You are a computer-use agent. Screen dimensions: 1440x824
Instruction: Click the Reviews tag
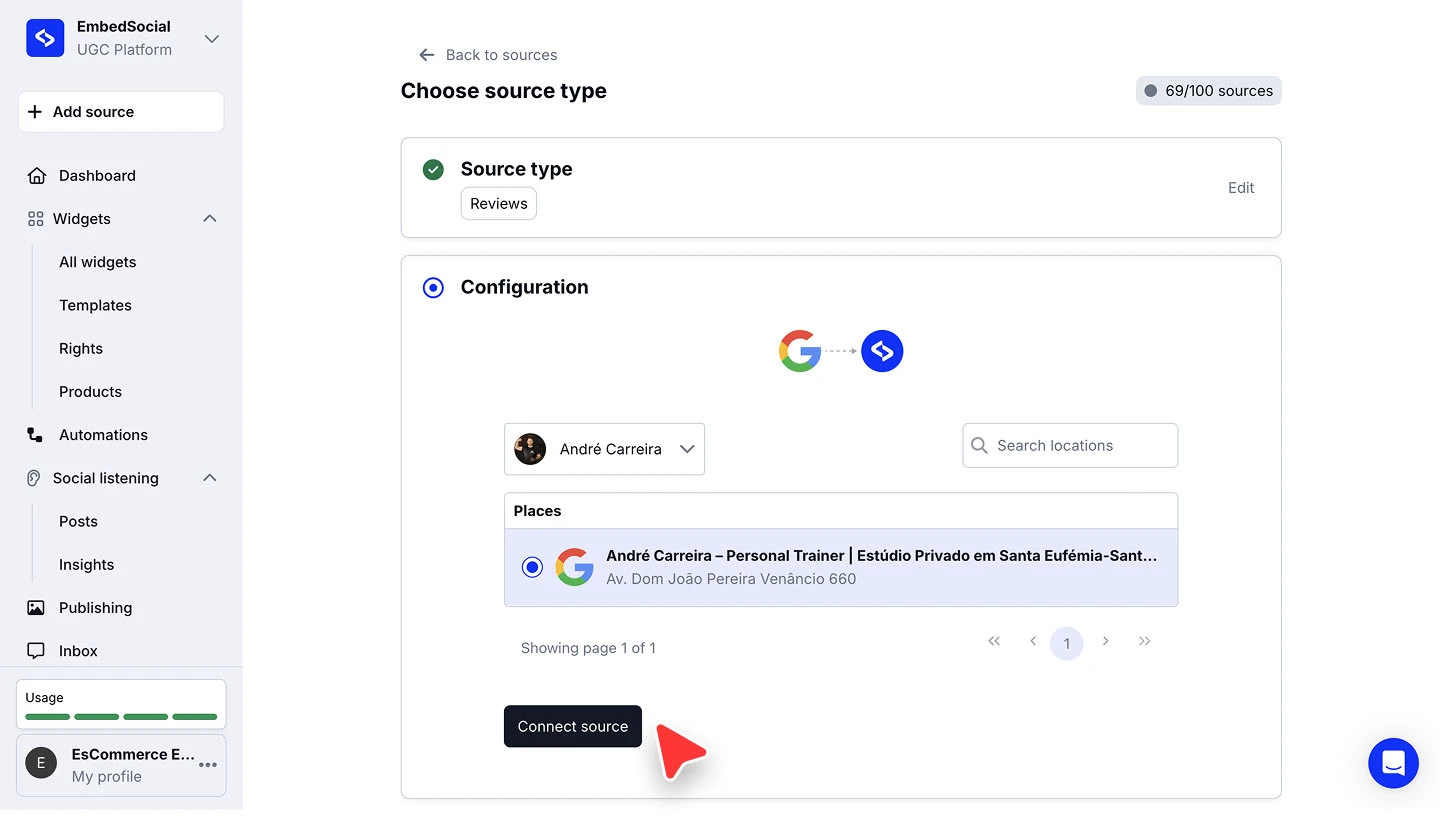tap(498, 203)
